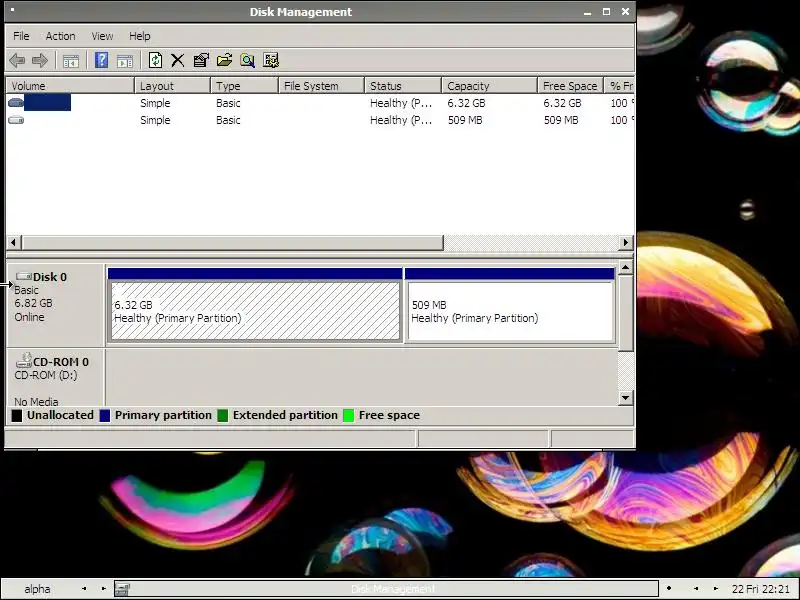
Task: Maximize the Disk Management window
Action: pos(606,11)
